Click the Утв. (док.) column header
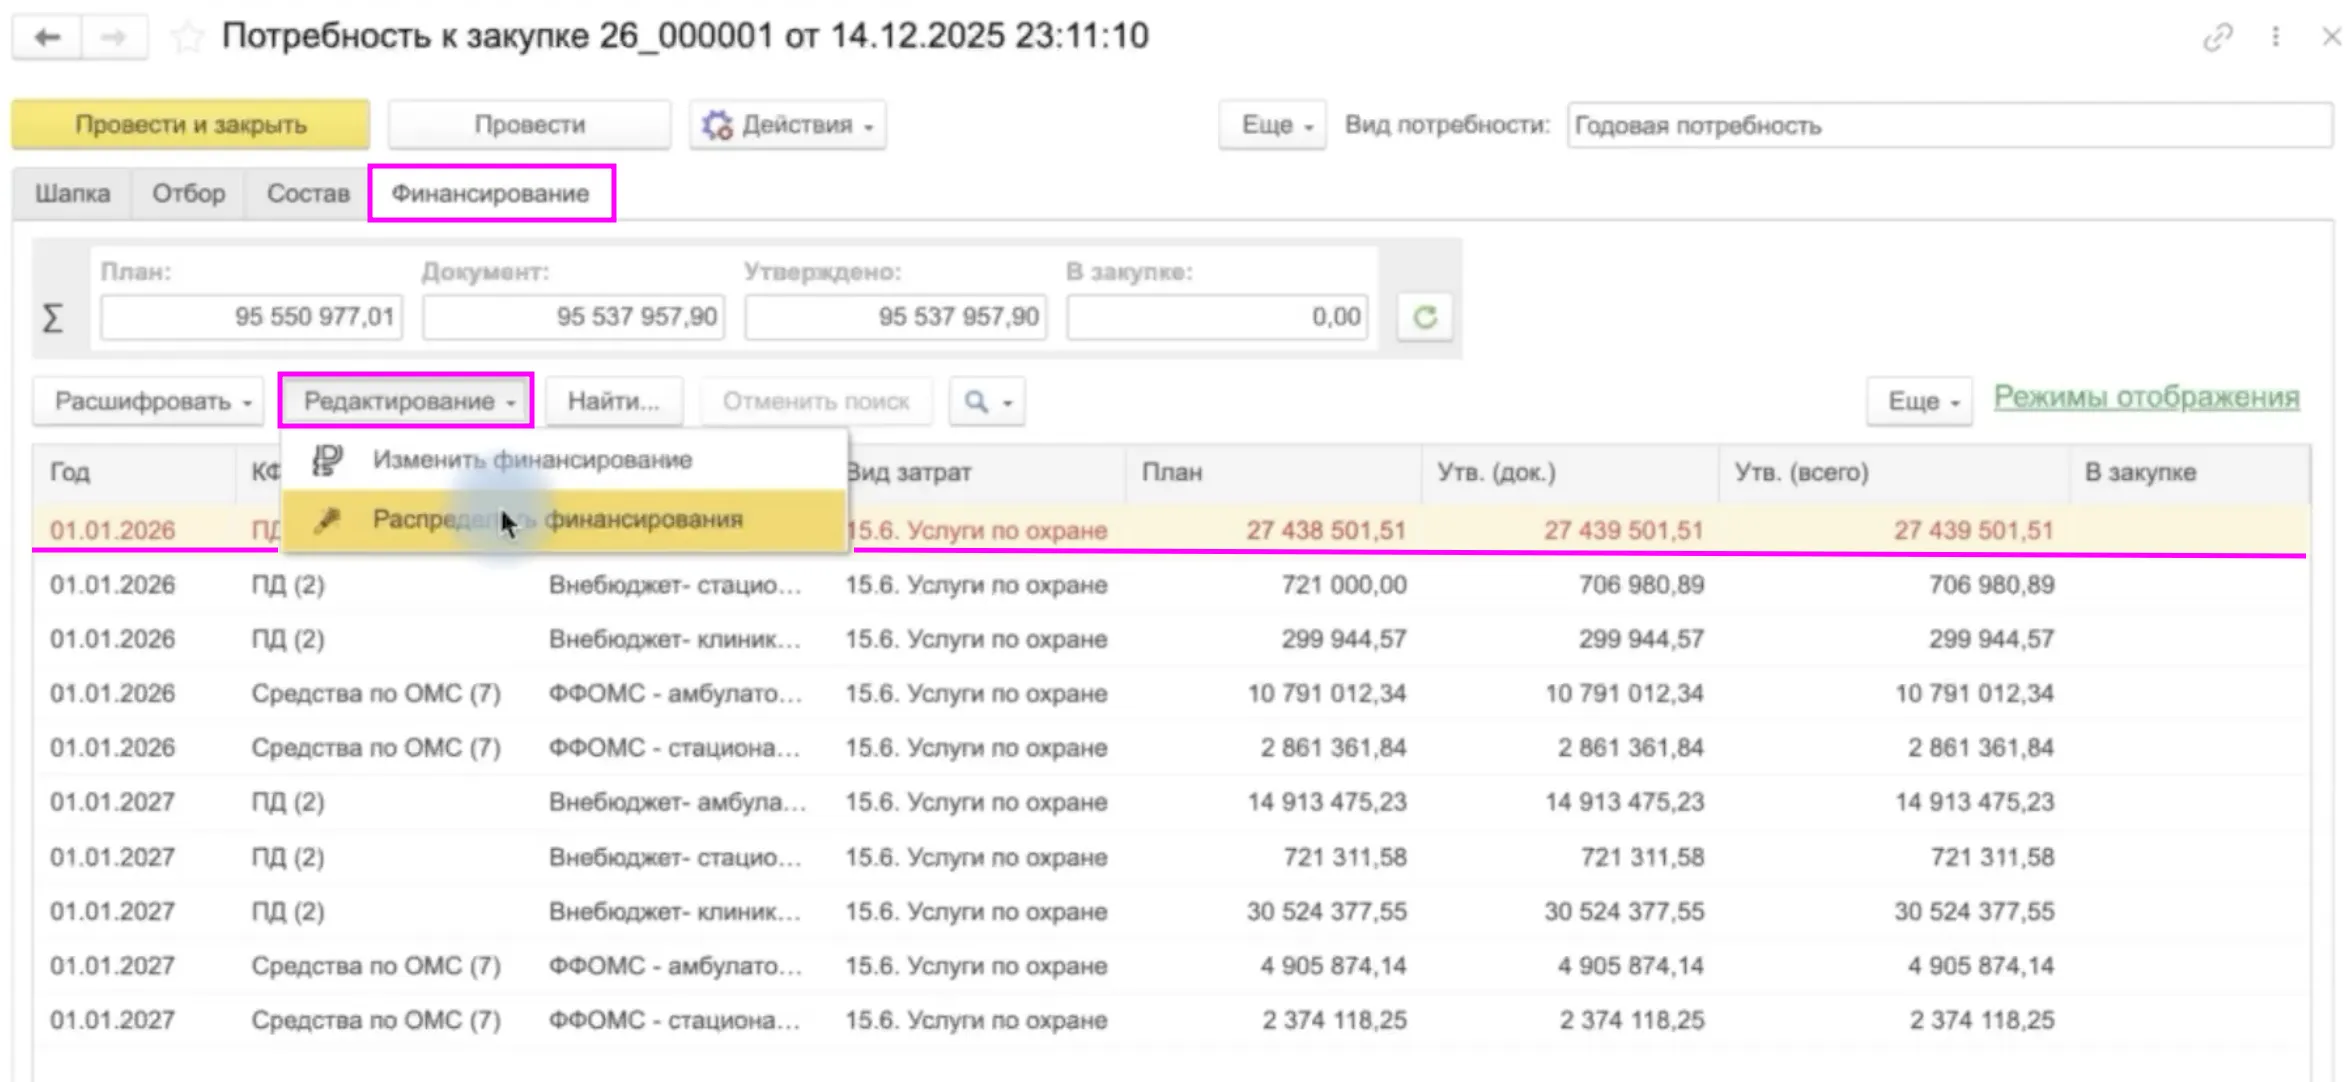This screenshot has width=2346, height=1082. [x=1569, y=472]
